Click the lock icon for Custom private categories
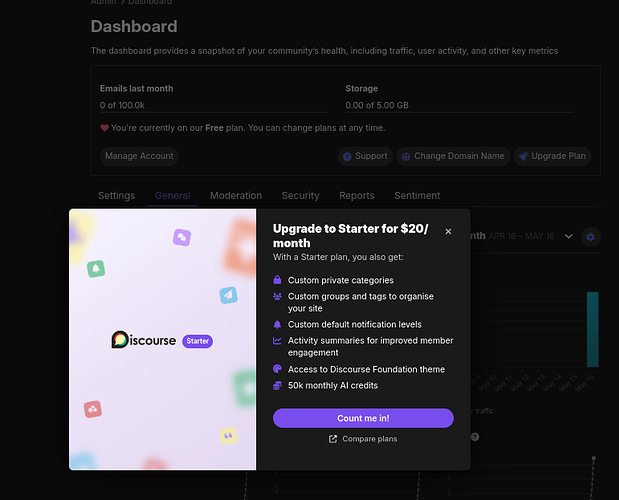619x500 pixels. pos(277,280)
